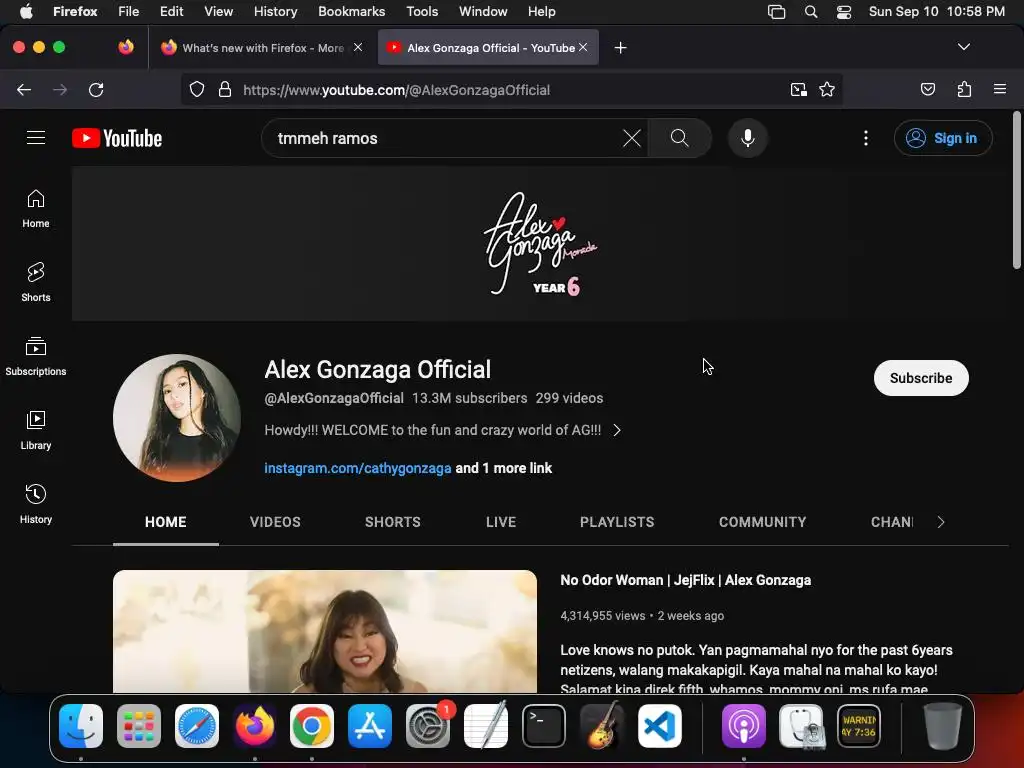1024x768 pixels.
Task: Open macOS Control Center
Action: 844,12
